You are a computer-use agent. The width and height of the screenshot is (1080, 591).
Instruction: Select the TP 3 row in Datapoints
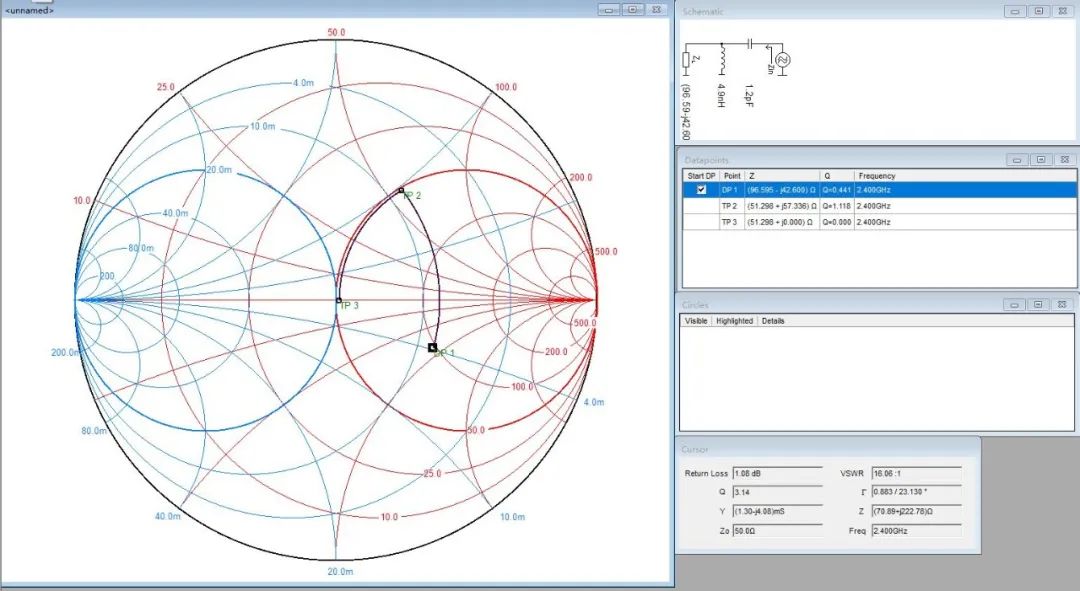[880, 222]
